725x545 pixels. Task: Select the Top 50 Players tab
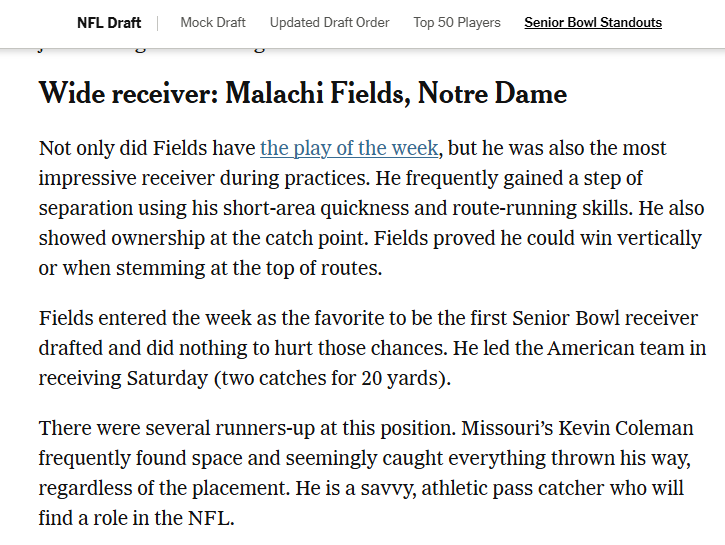click(x=457, y=22)
